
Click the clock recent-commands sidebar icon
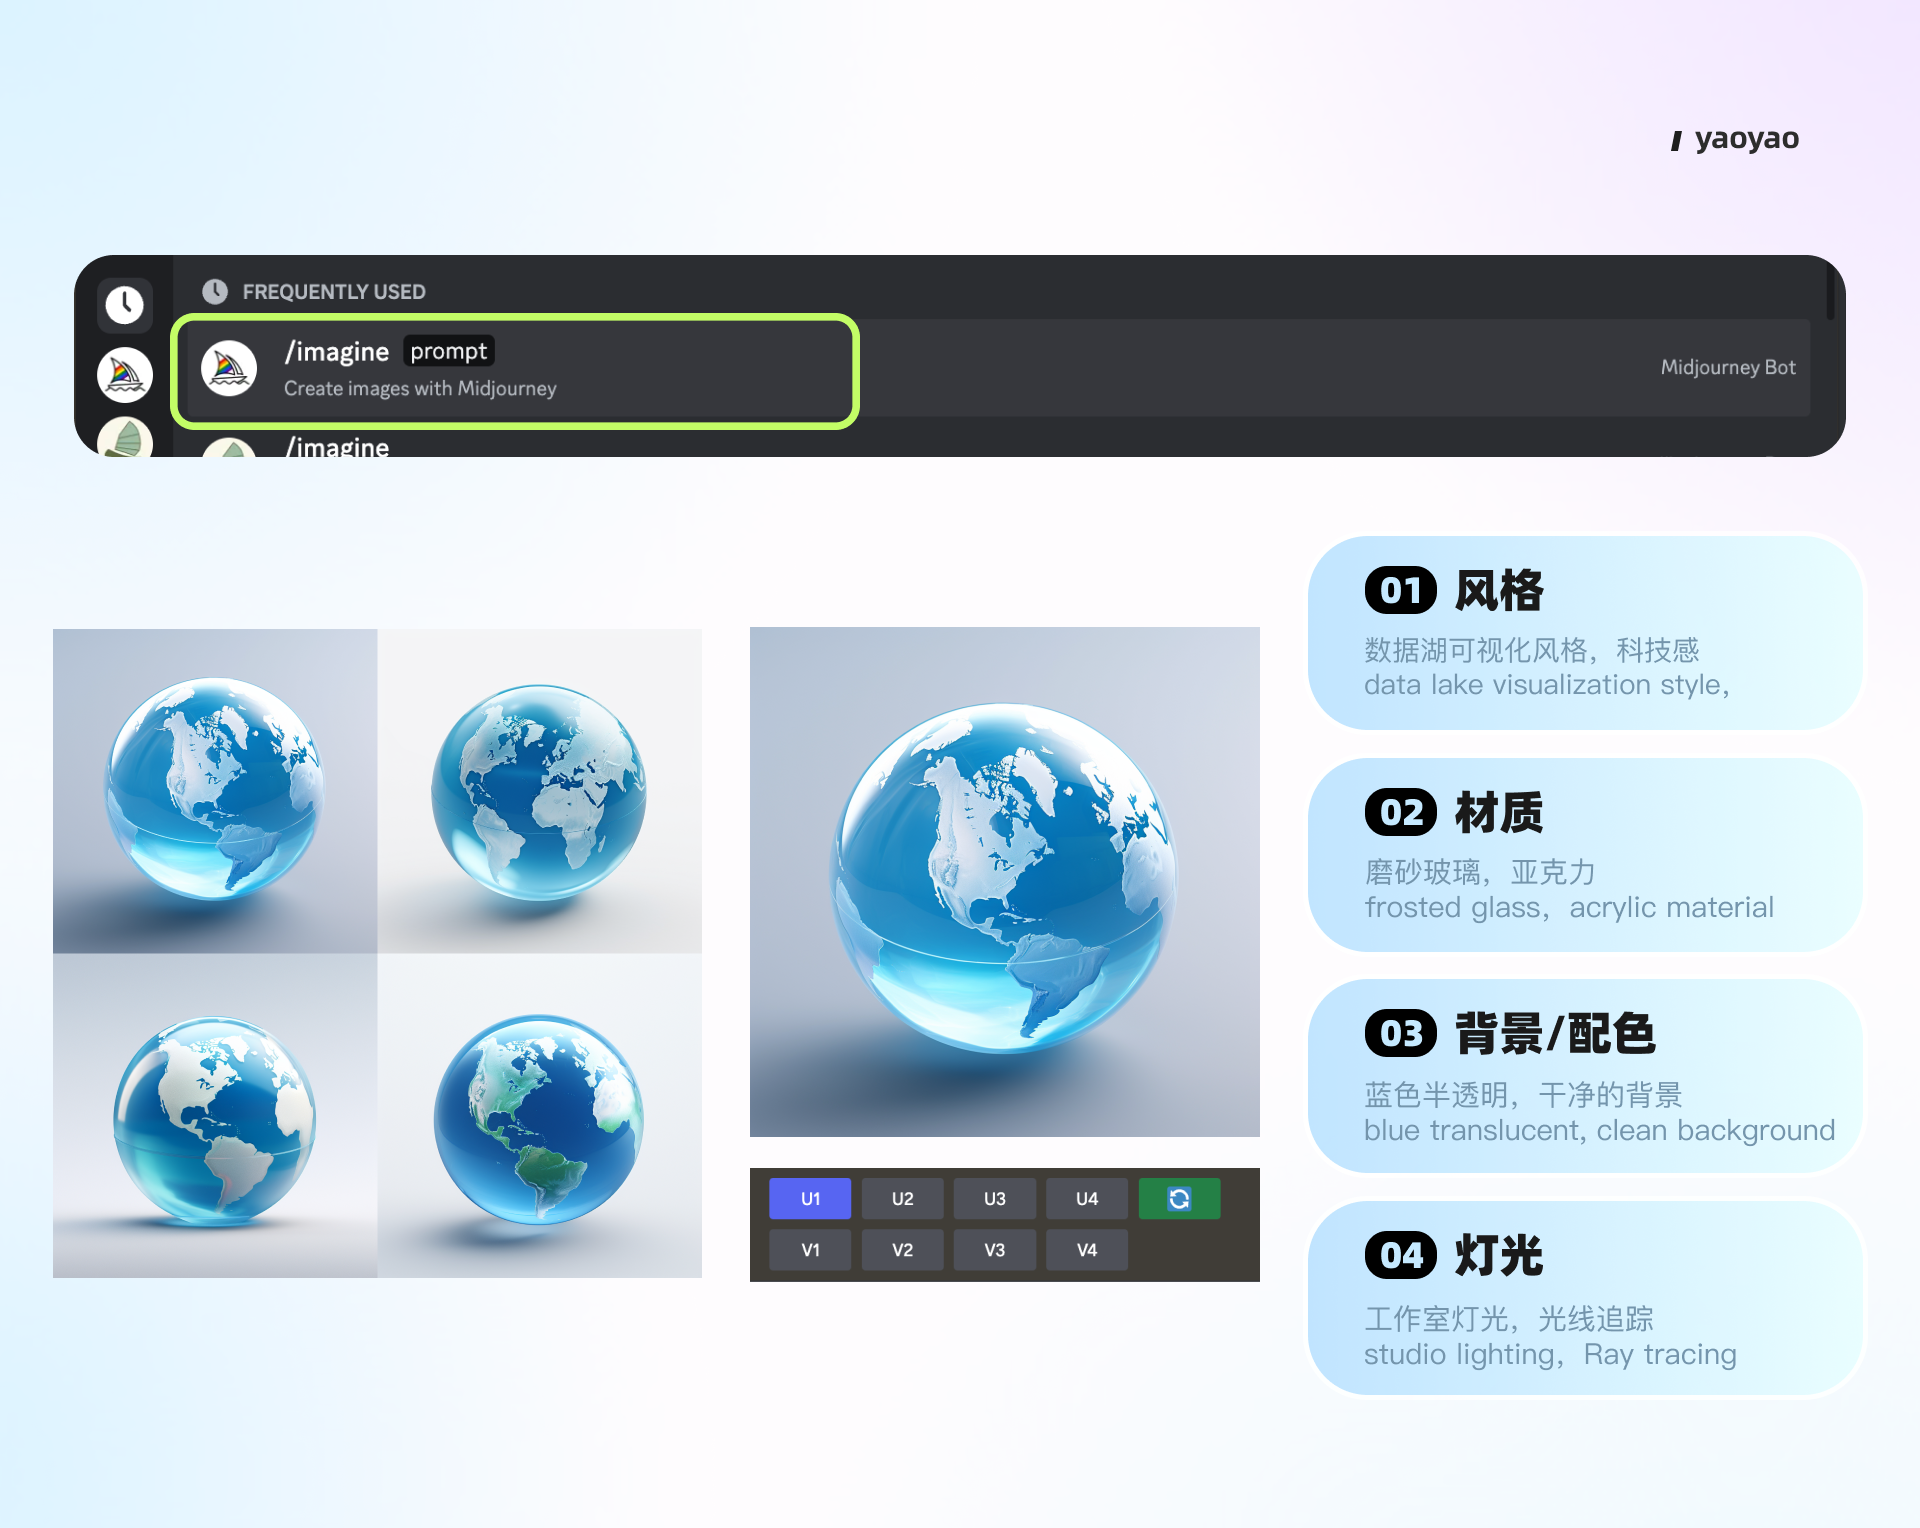click(125, 304)
